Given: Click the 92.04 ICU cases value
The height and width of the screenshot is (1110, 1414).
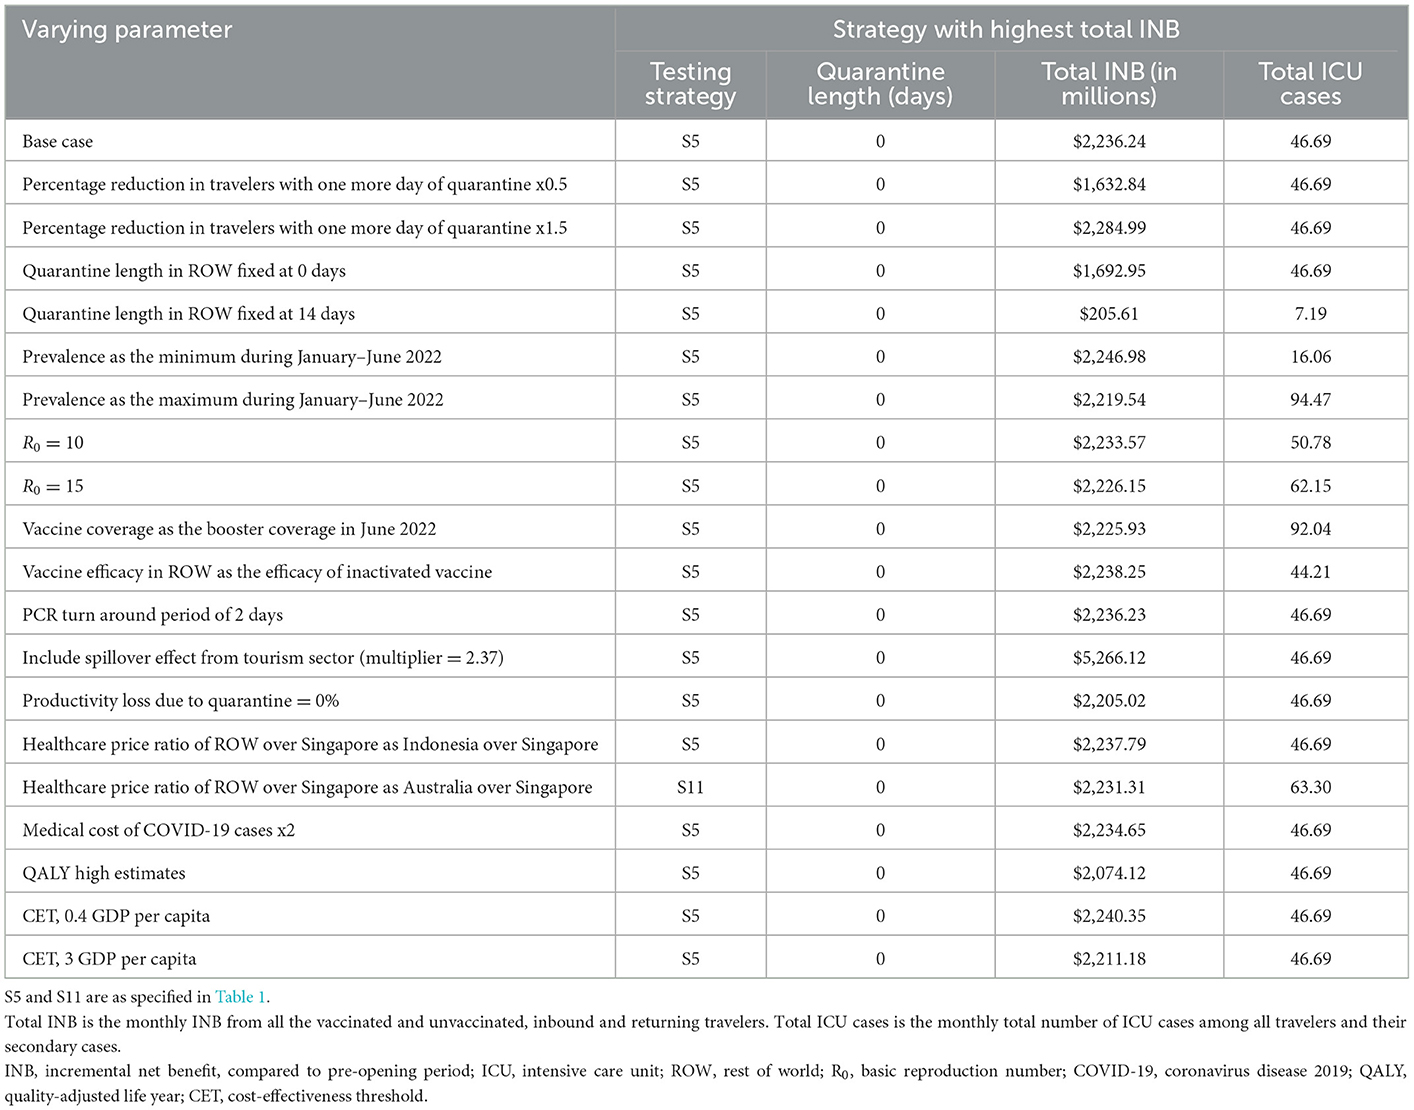Looking at the screenshot, I should [x=1310, y=529].
